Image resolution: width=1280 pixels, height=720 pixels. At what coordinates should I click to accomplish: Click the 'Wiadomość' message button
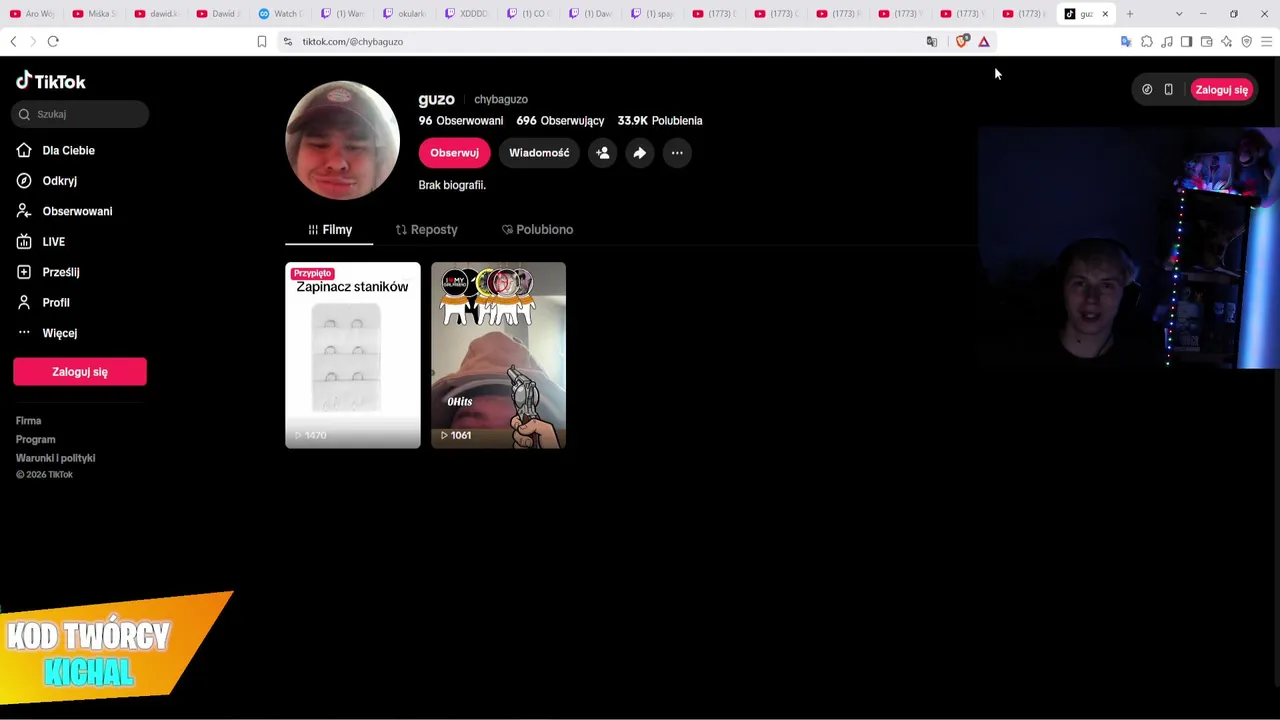point(539,153)
